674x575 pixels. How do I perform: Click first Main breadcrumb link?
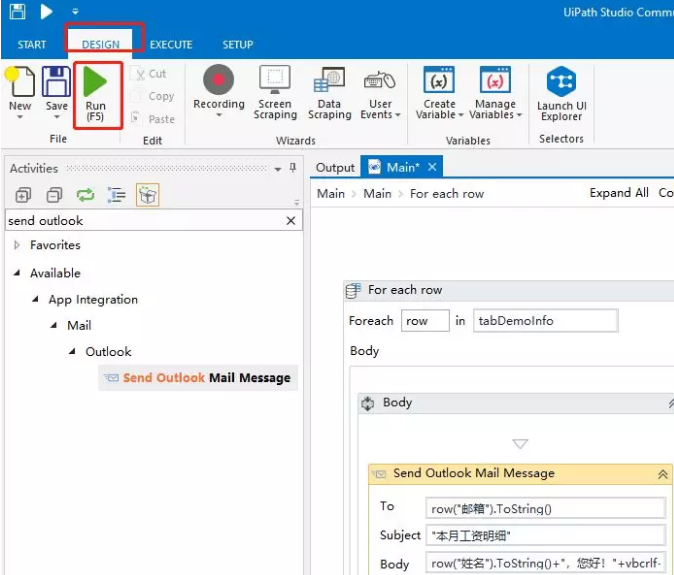[331, 194]
